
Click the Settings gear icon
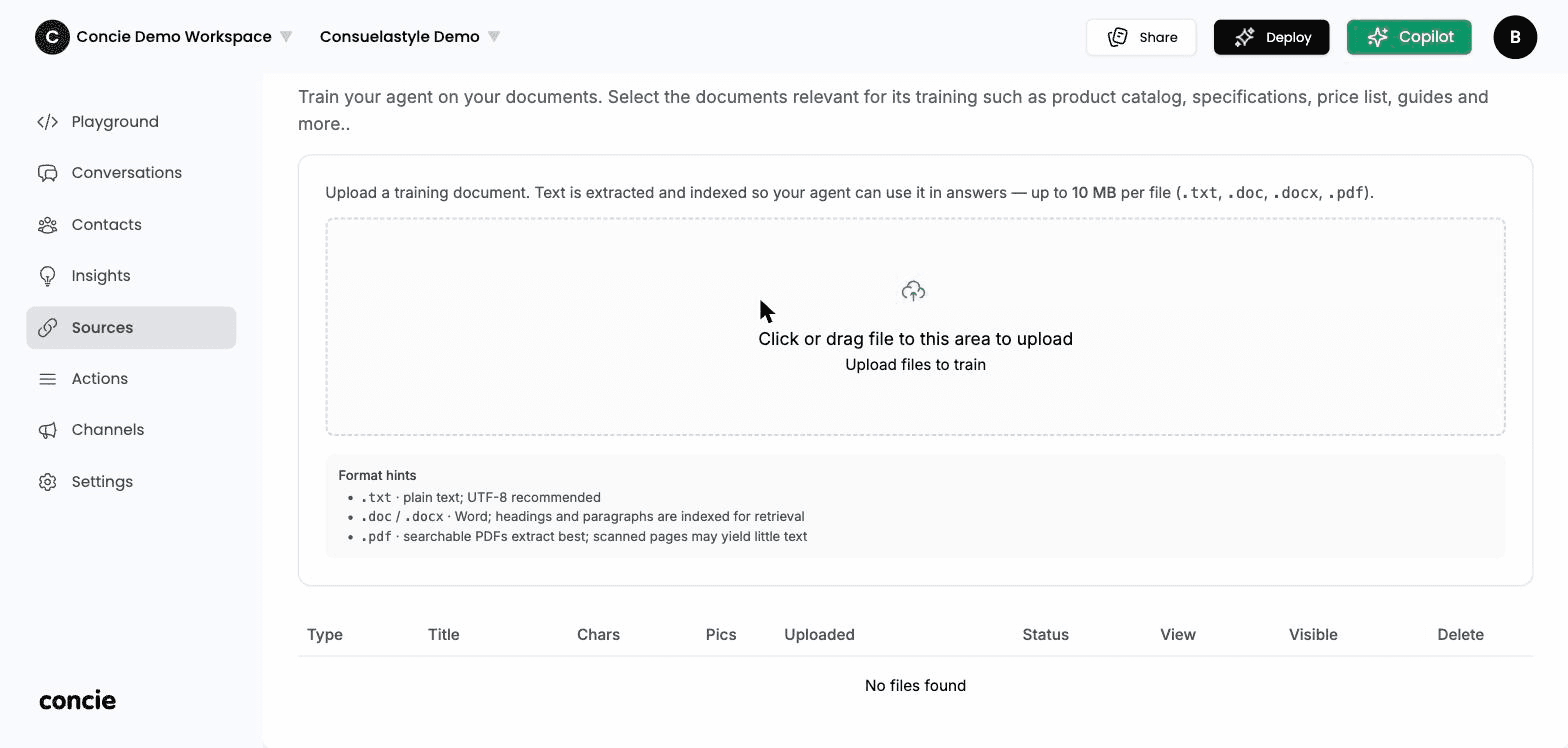pos(47,482)
